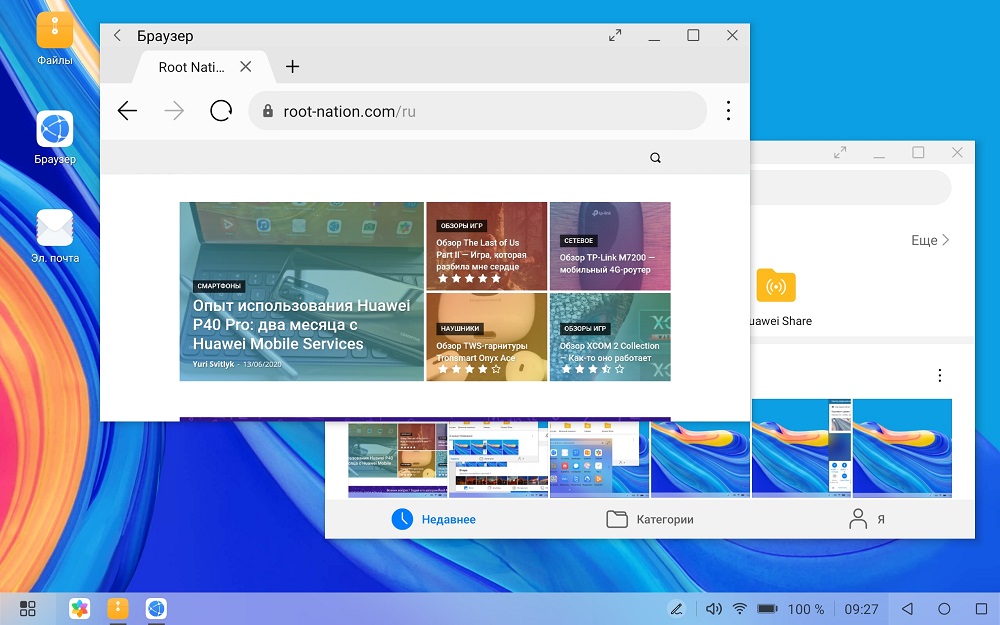Image resolution: width=1000 pixels, height=625 pixels.
Task: Toggle fullscreen for the Files window
Action: tap(840, 152)
